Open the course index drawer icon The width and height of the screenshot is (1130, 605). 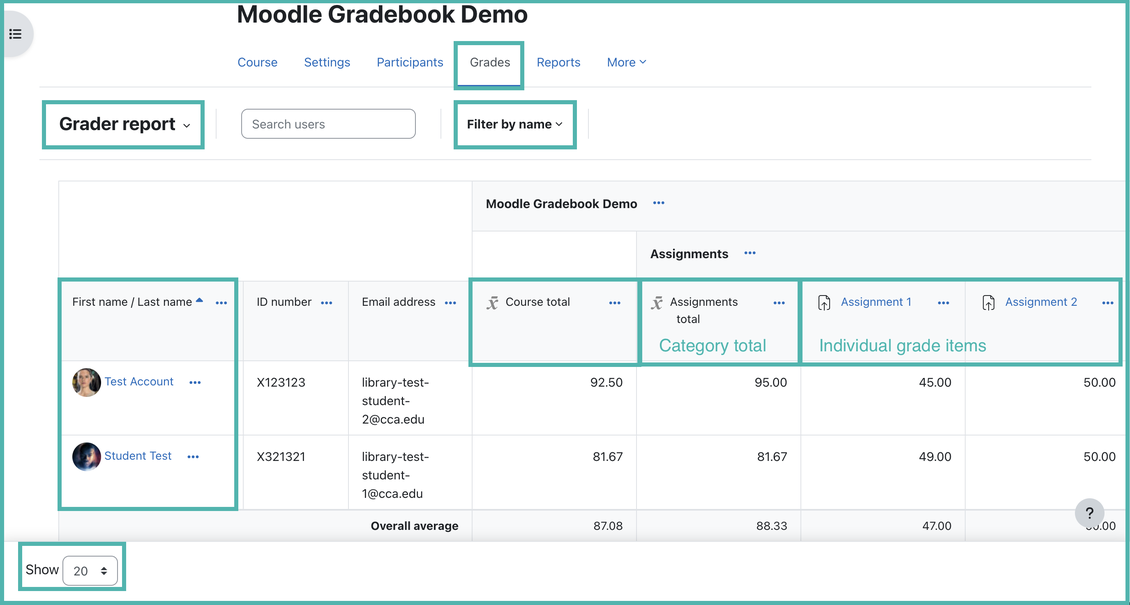click(16, 34)
